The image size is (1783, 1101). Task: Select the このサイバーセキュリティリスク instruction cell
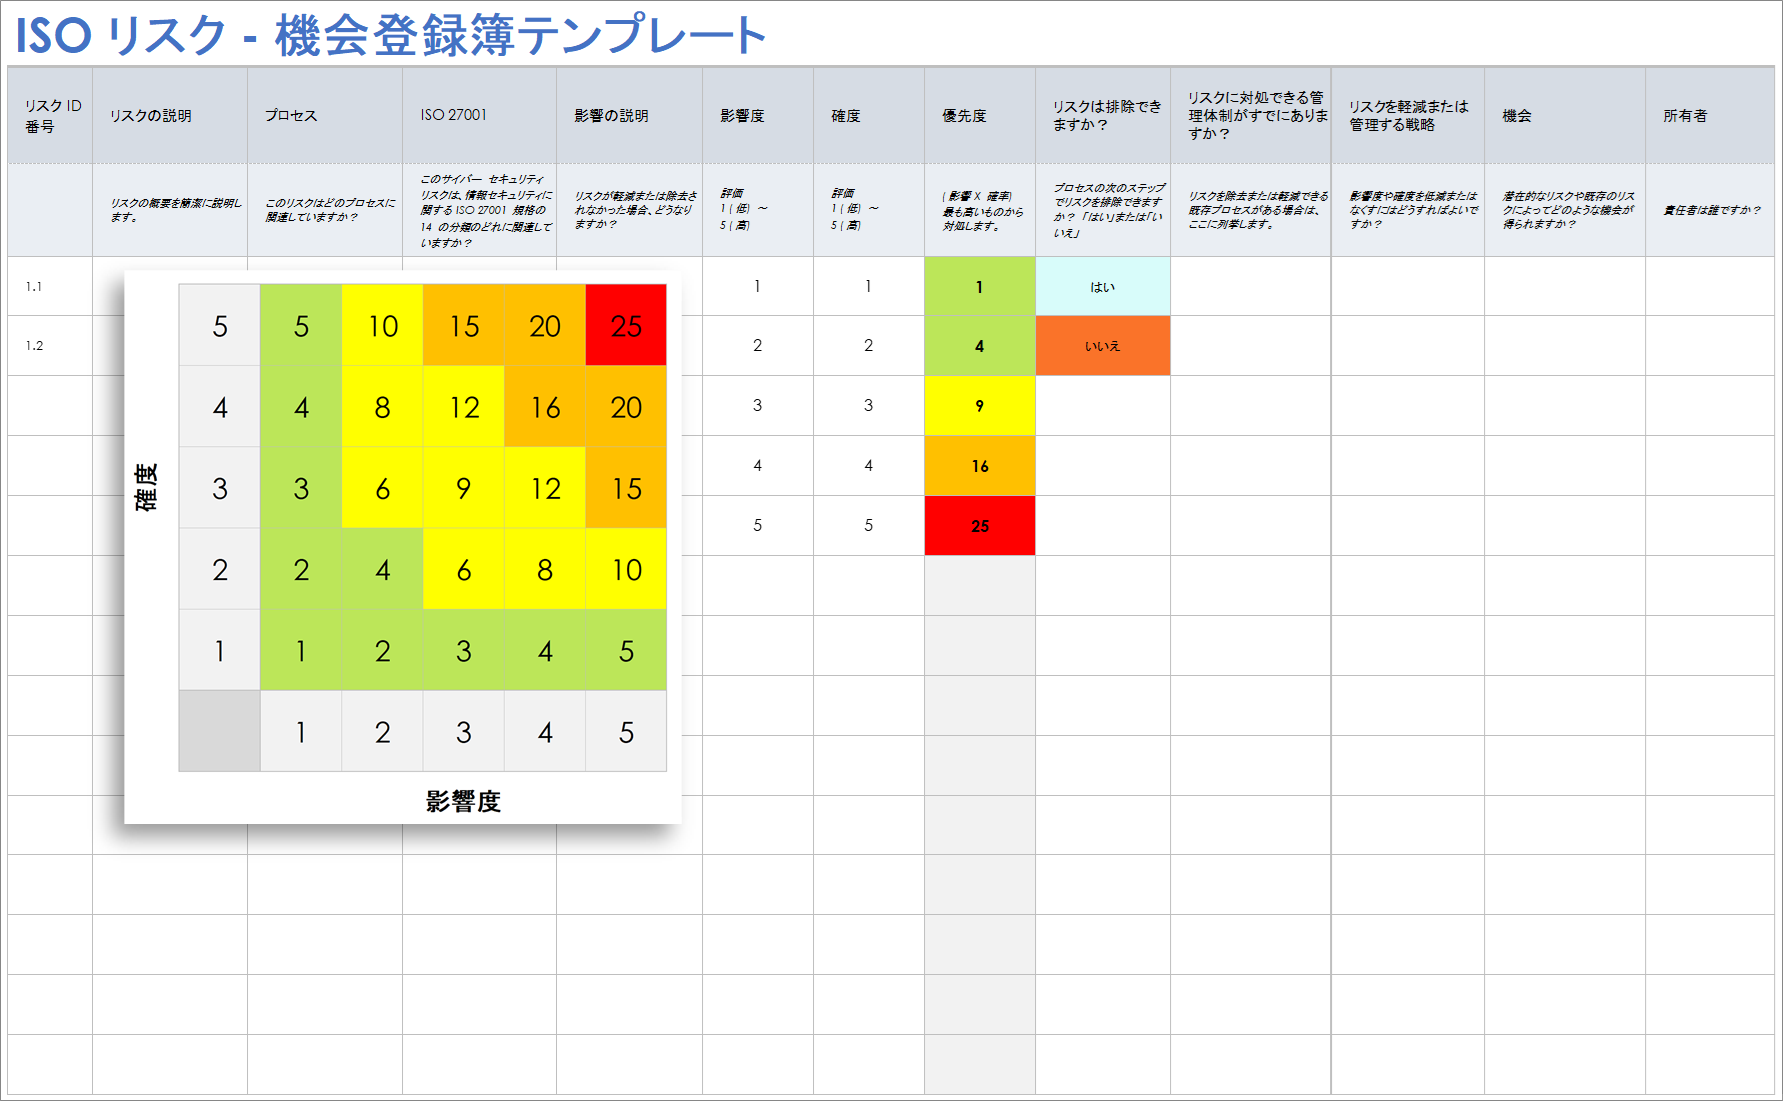(480, 210)
